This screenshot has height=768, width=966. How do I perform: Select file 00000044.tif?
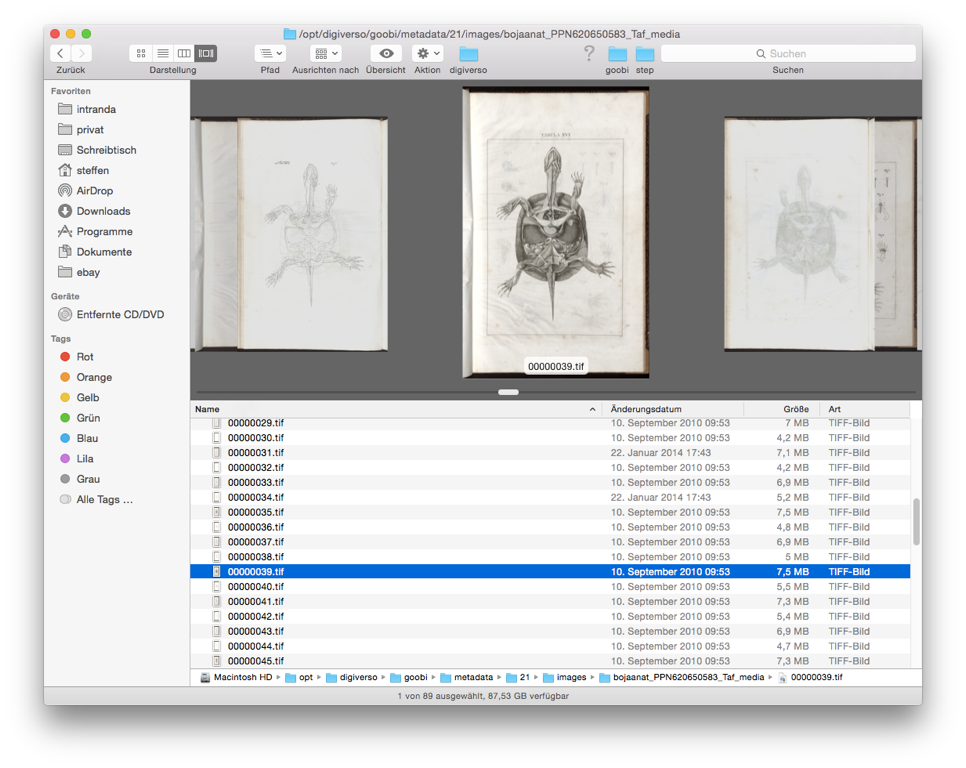pyautogui.click(x=550, y=646)
